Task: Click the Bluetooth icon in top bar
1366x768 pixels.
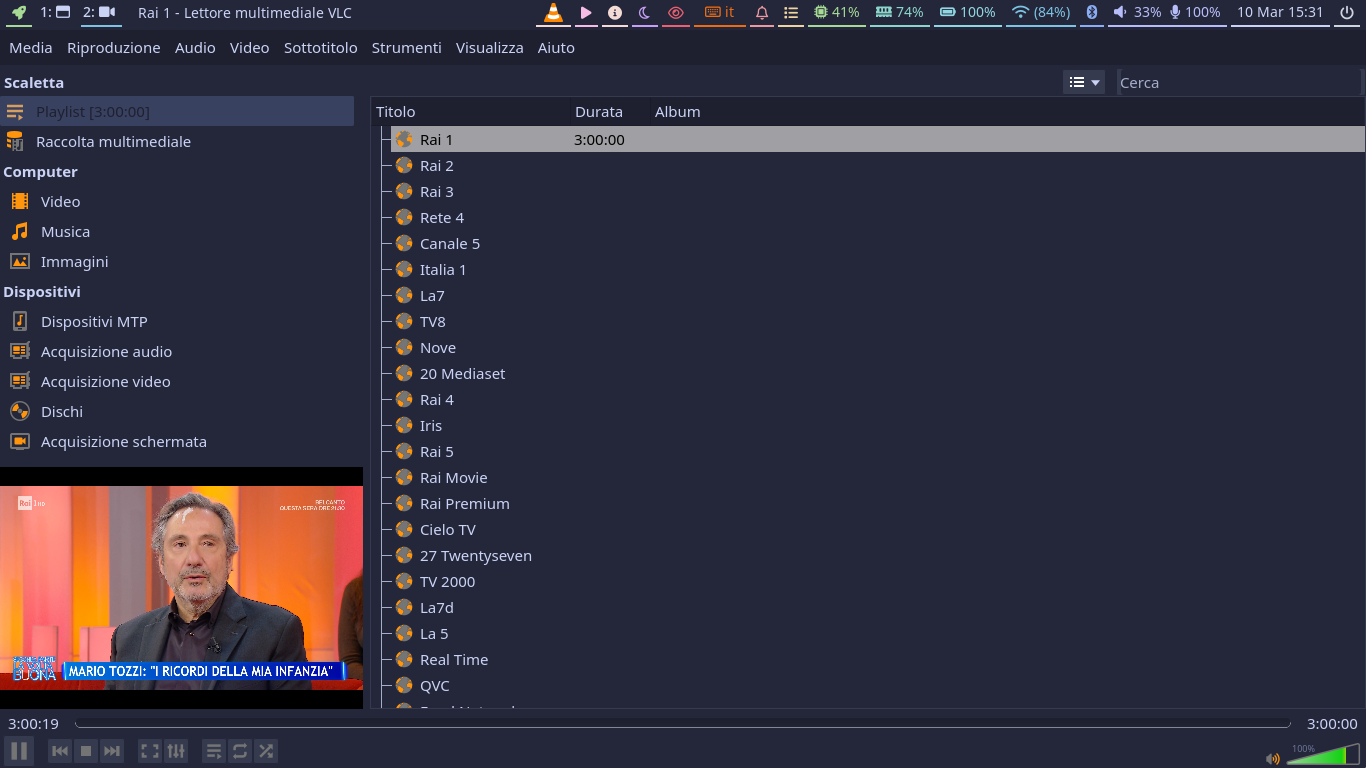Action: 1092,12
